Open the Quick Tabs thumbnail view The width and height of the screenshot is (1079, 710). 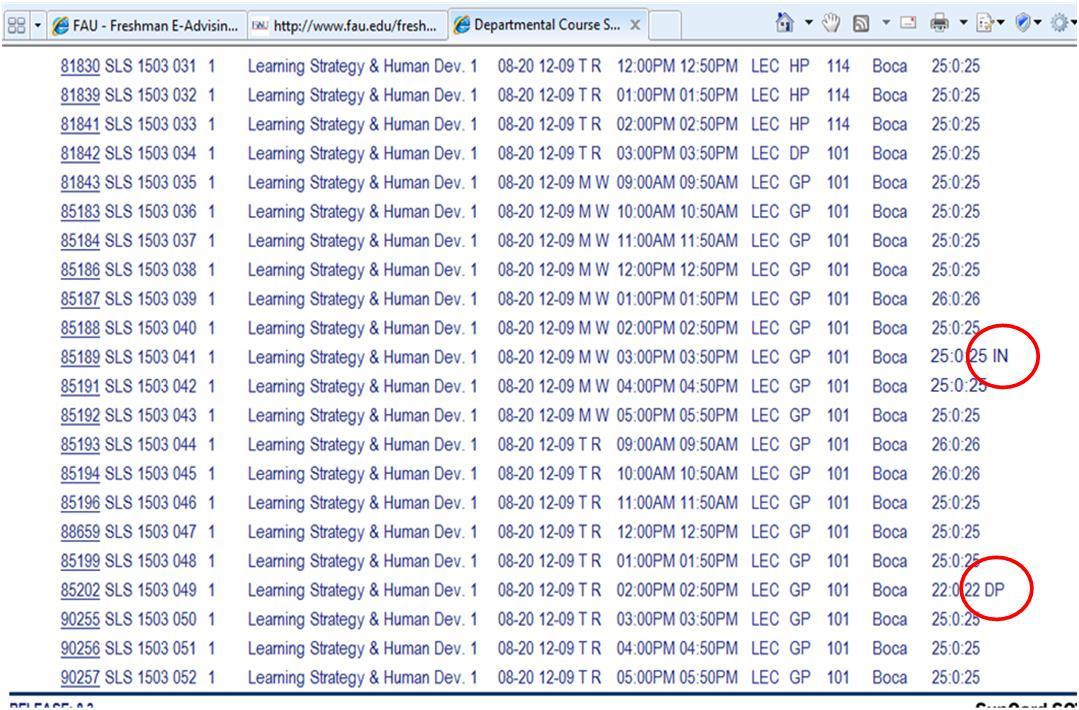click(x=15, y=22)
